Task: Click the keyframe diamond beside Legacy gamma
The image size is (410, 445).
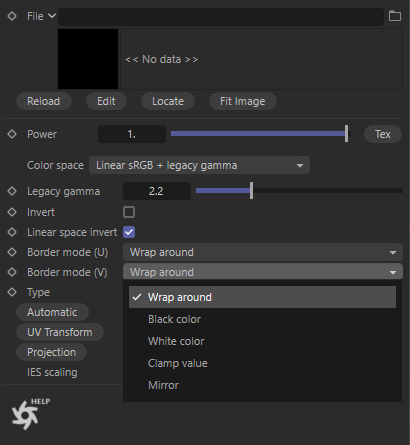Action: (x=12, y=191)
